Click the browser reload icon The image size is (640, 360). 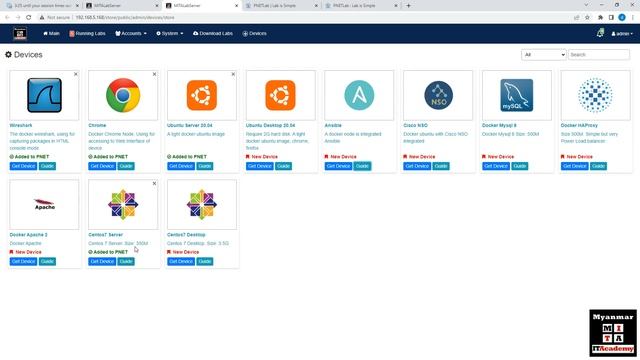tap(29, 18)
